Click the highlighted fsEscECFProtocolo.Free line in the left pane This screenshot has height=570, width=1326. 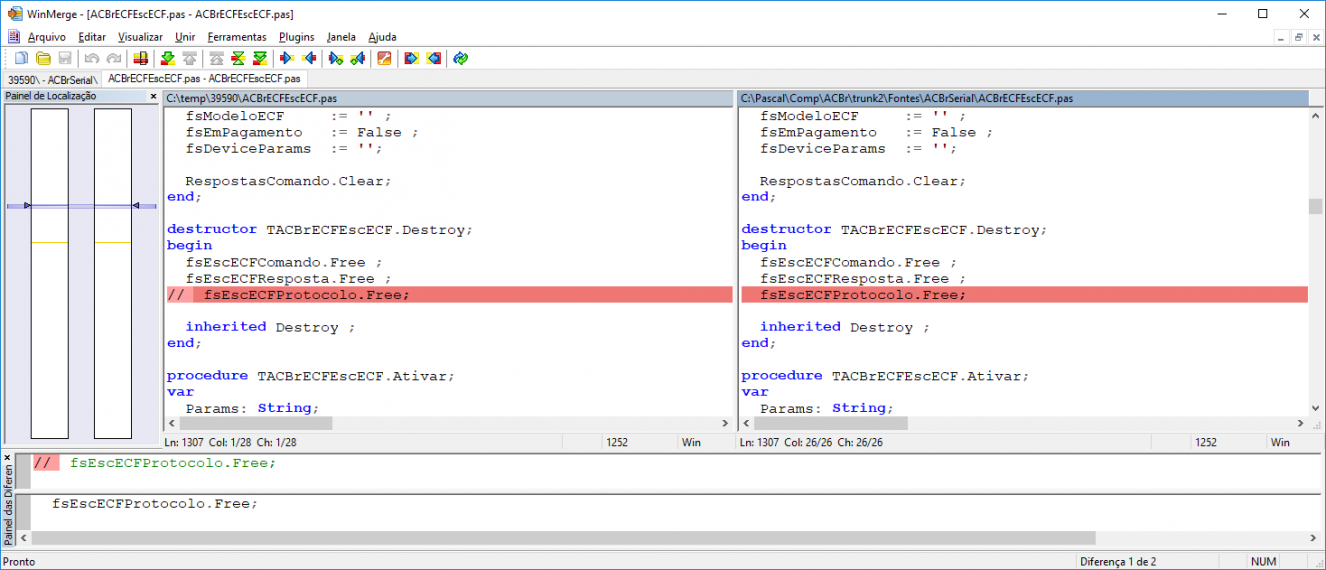pos(449,295)
